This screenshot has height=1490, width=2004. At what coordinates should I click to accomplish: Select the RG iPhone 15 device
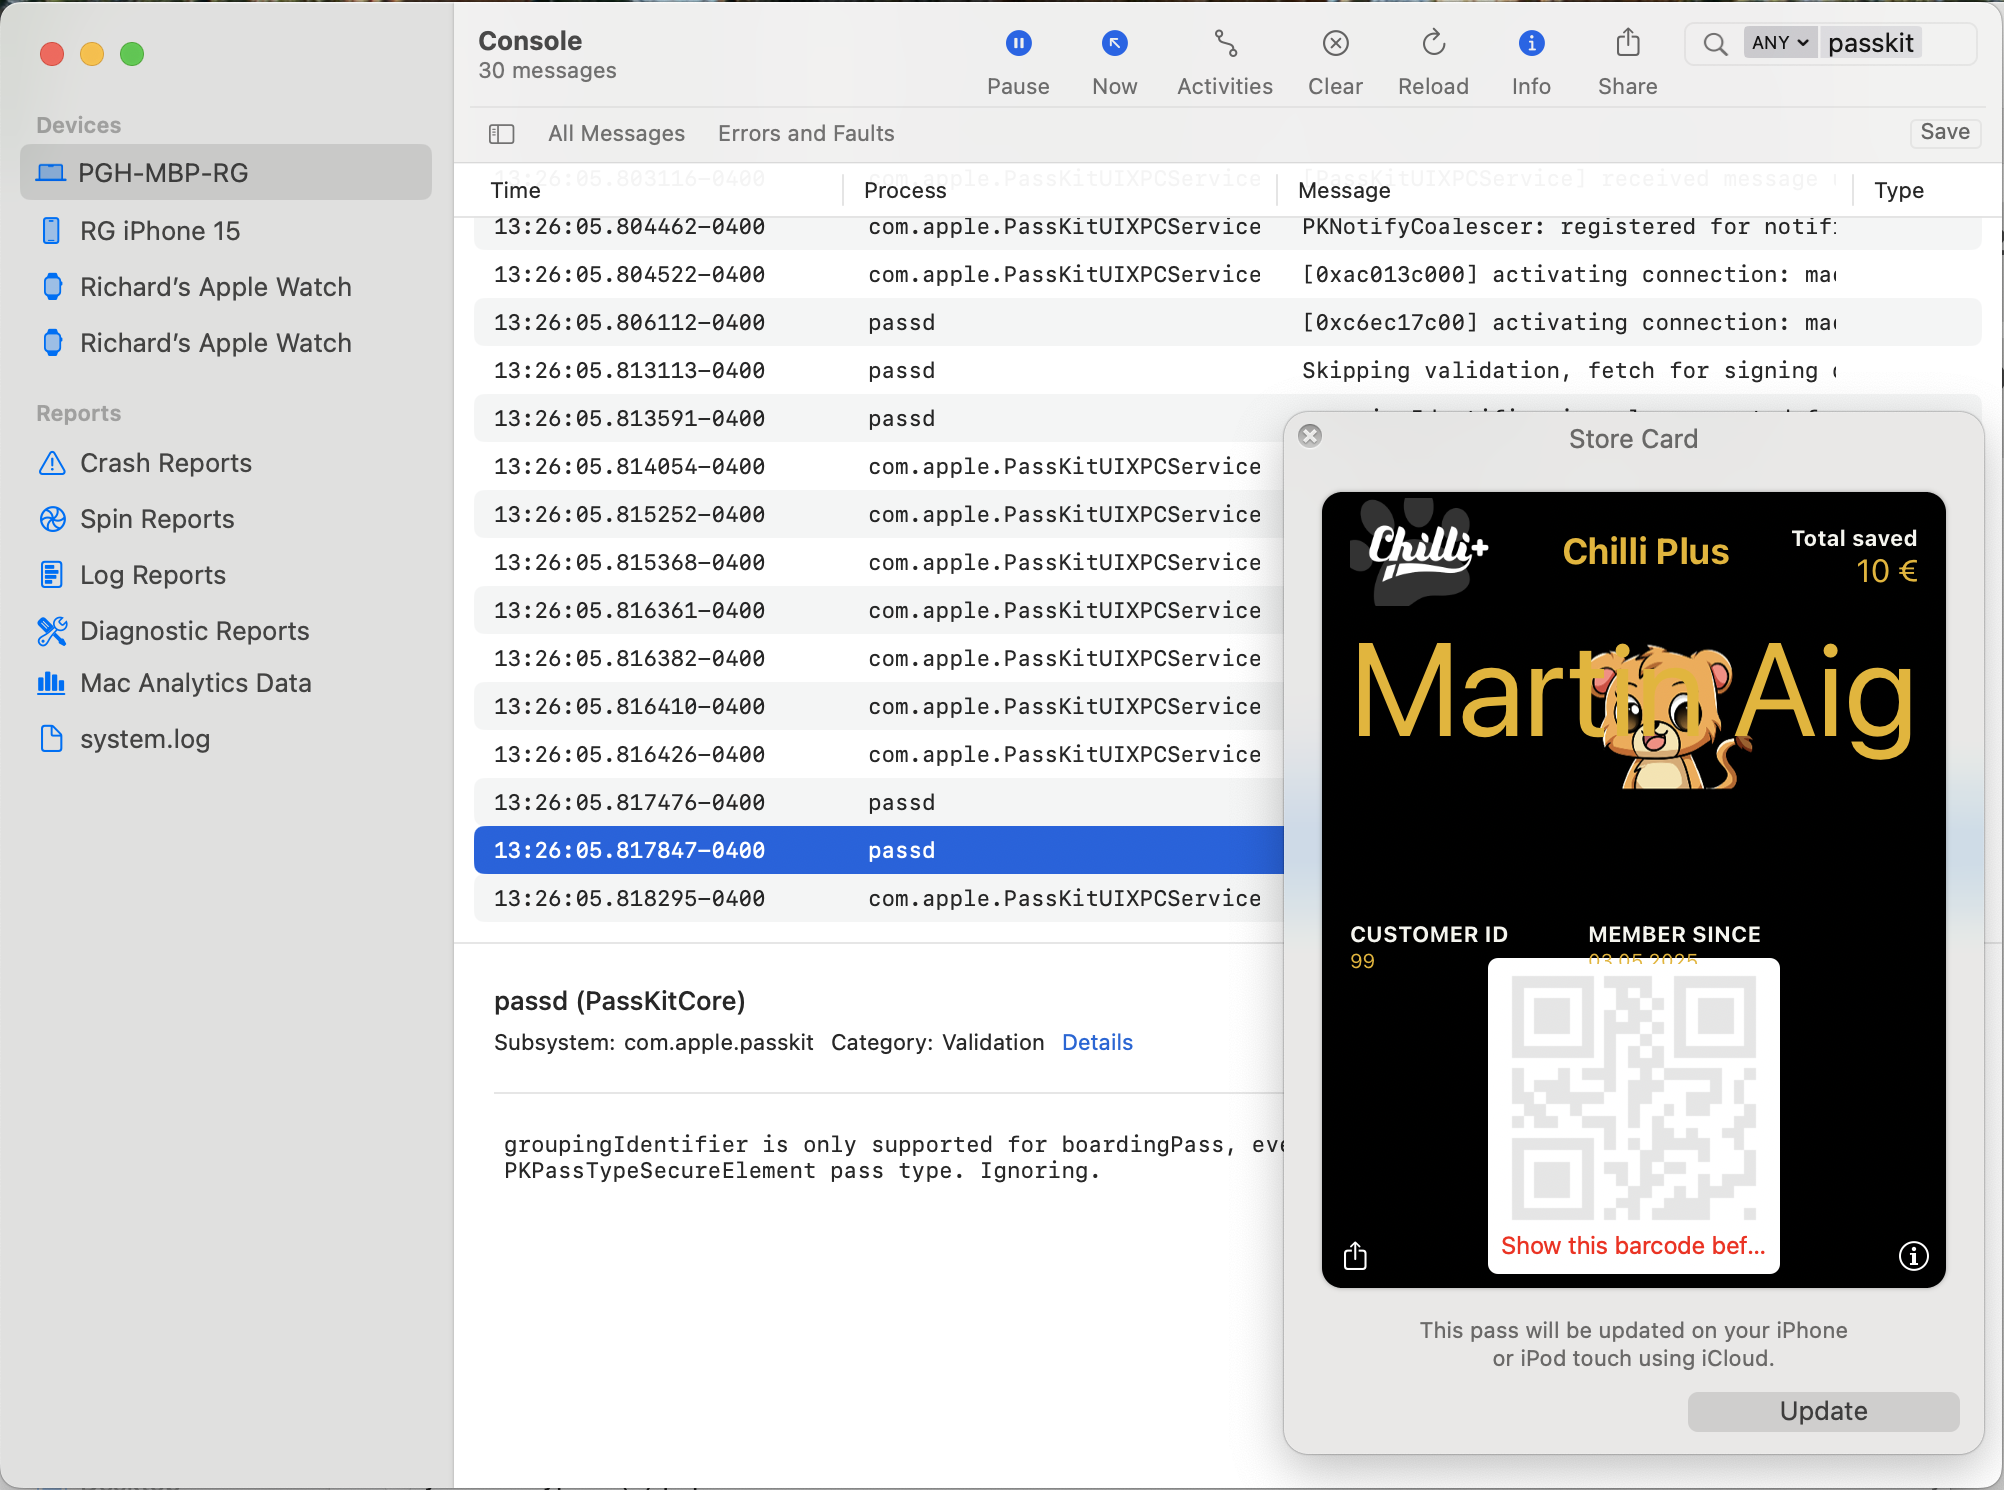(x=158, y=231)
